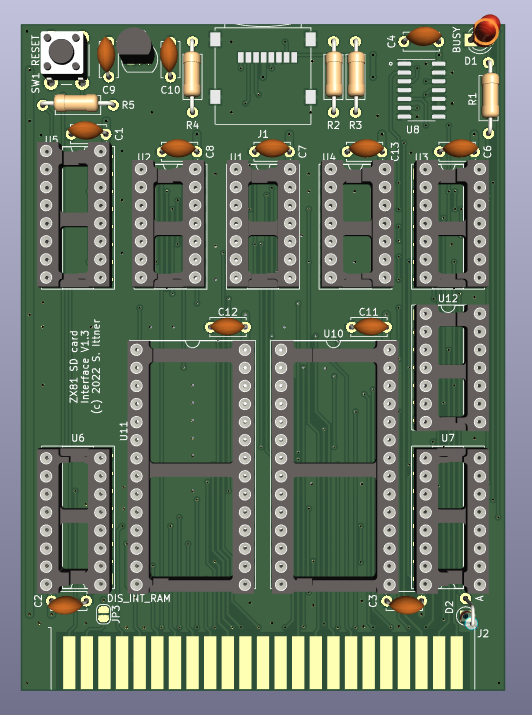Select the D2 diode
This screenshot has height=715, width=532.
[467, 611]
